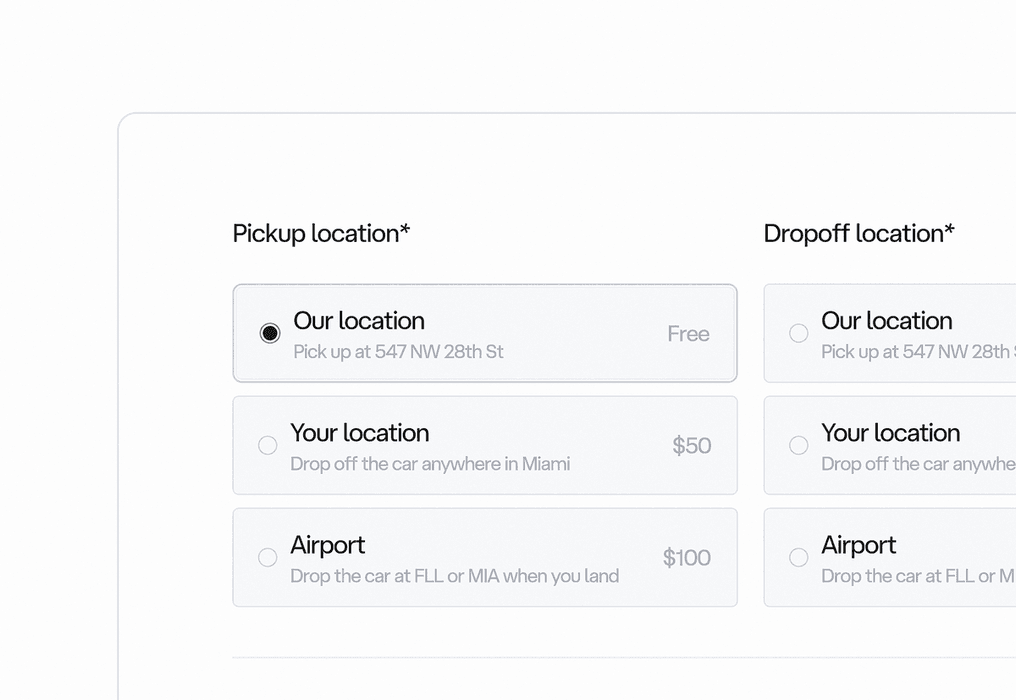
Task: Click the "Free" price in pickup options
Action: coord(688,334)
